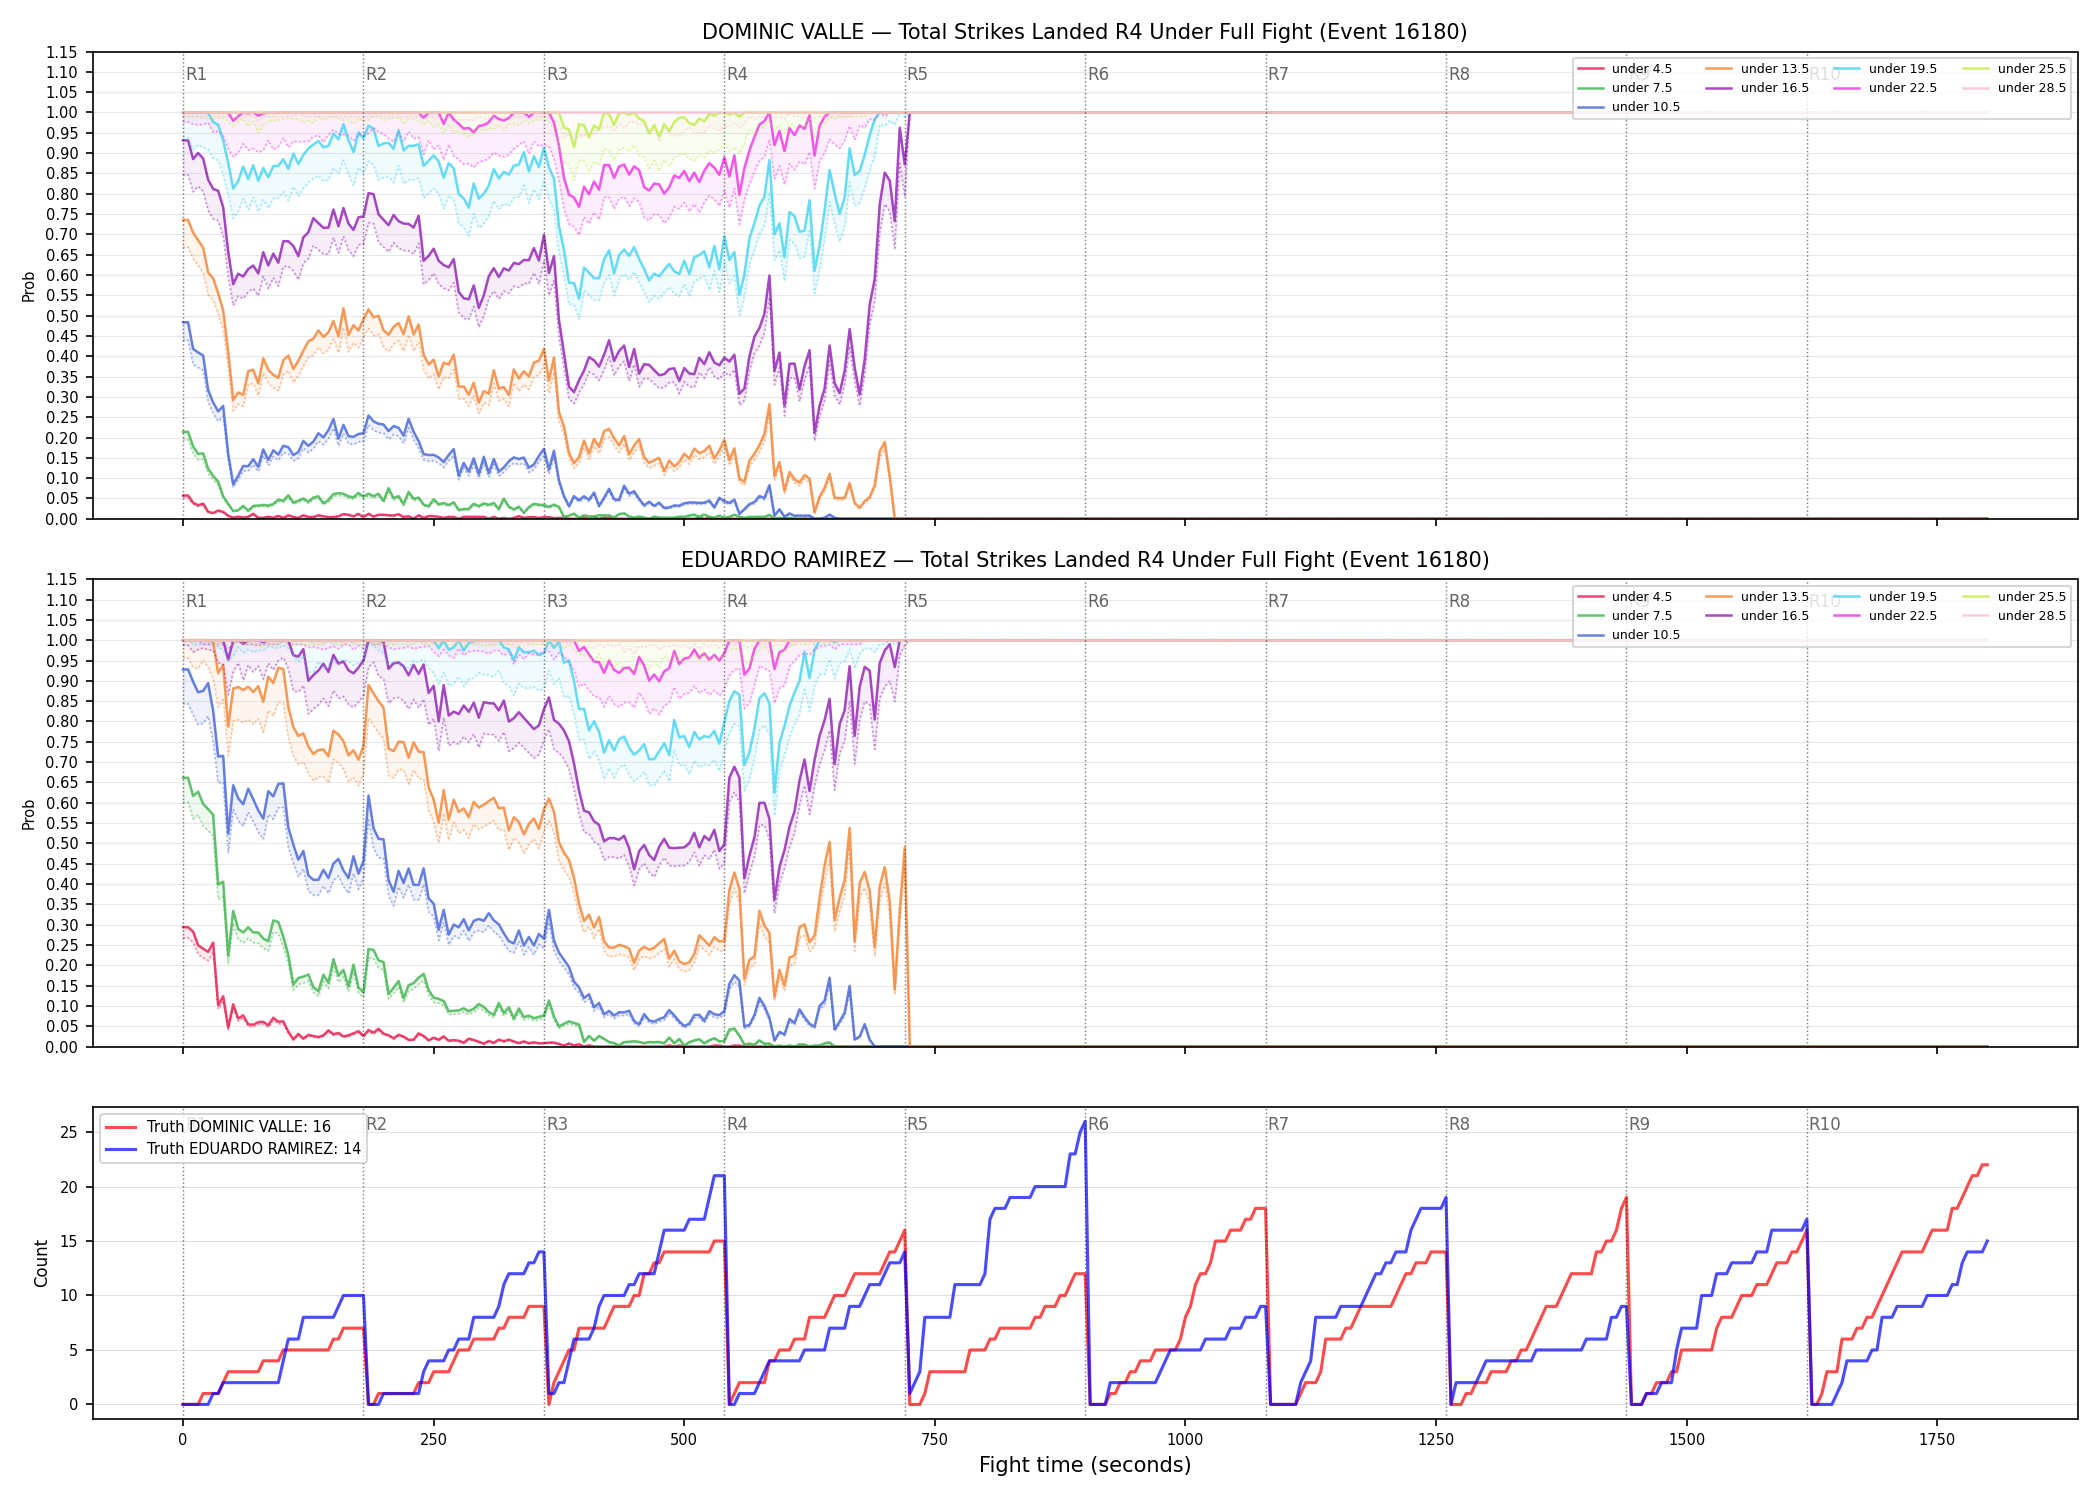Select 'under 16.5' in Dominic Valle legend

click(x=1758, y=88)
